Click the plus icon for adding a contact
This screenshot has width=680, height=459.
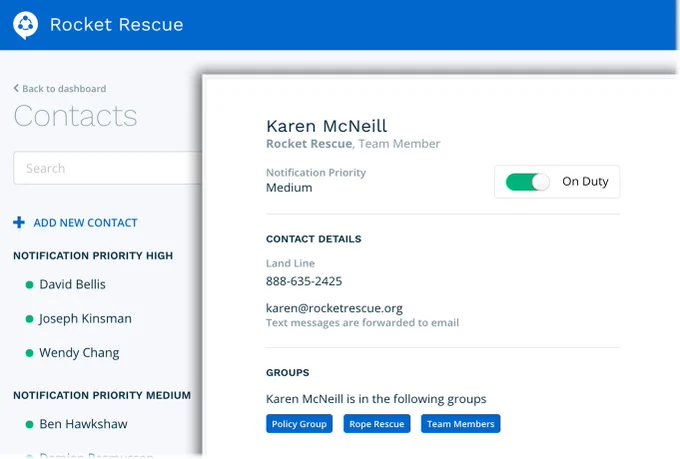(19, 222)
